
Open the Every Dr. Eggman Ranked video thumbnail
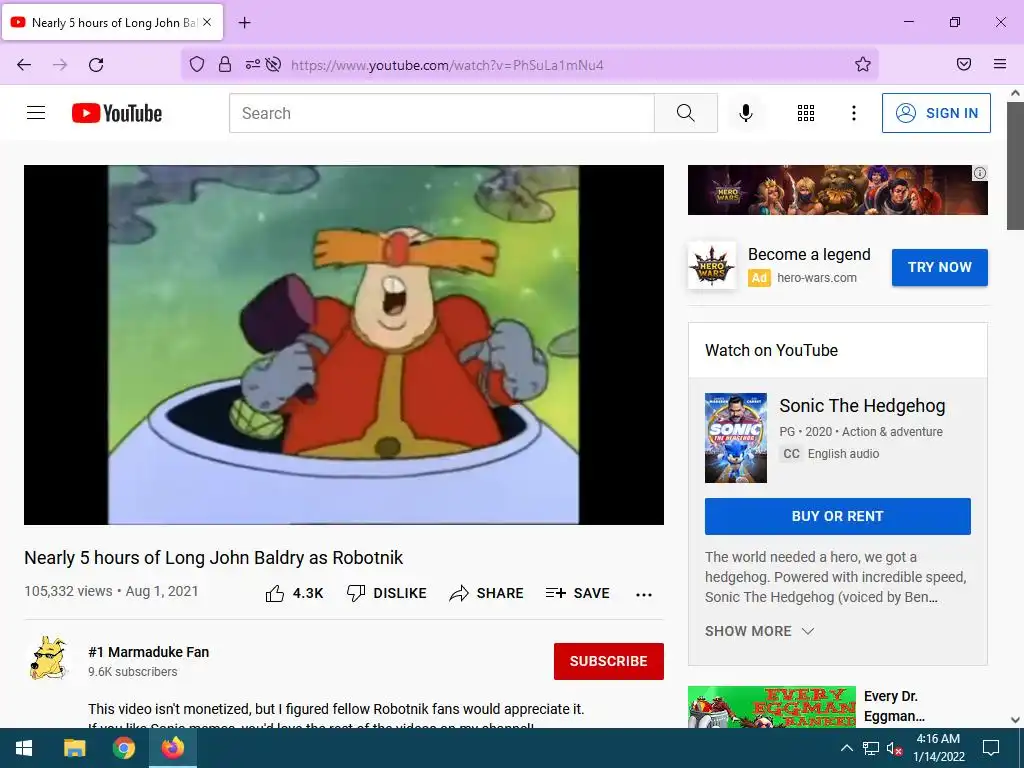772,707
